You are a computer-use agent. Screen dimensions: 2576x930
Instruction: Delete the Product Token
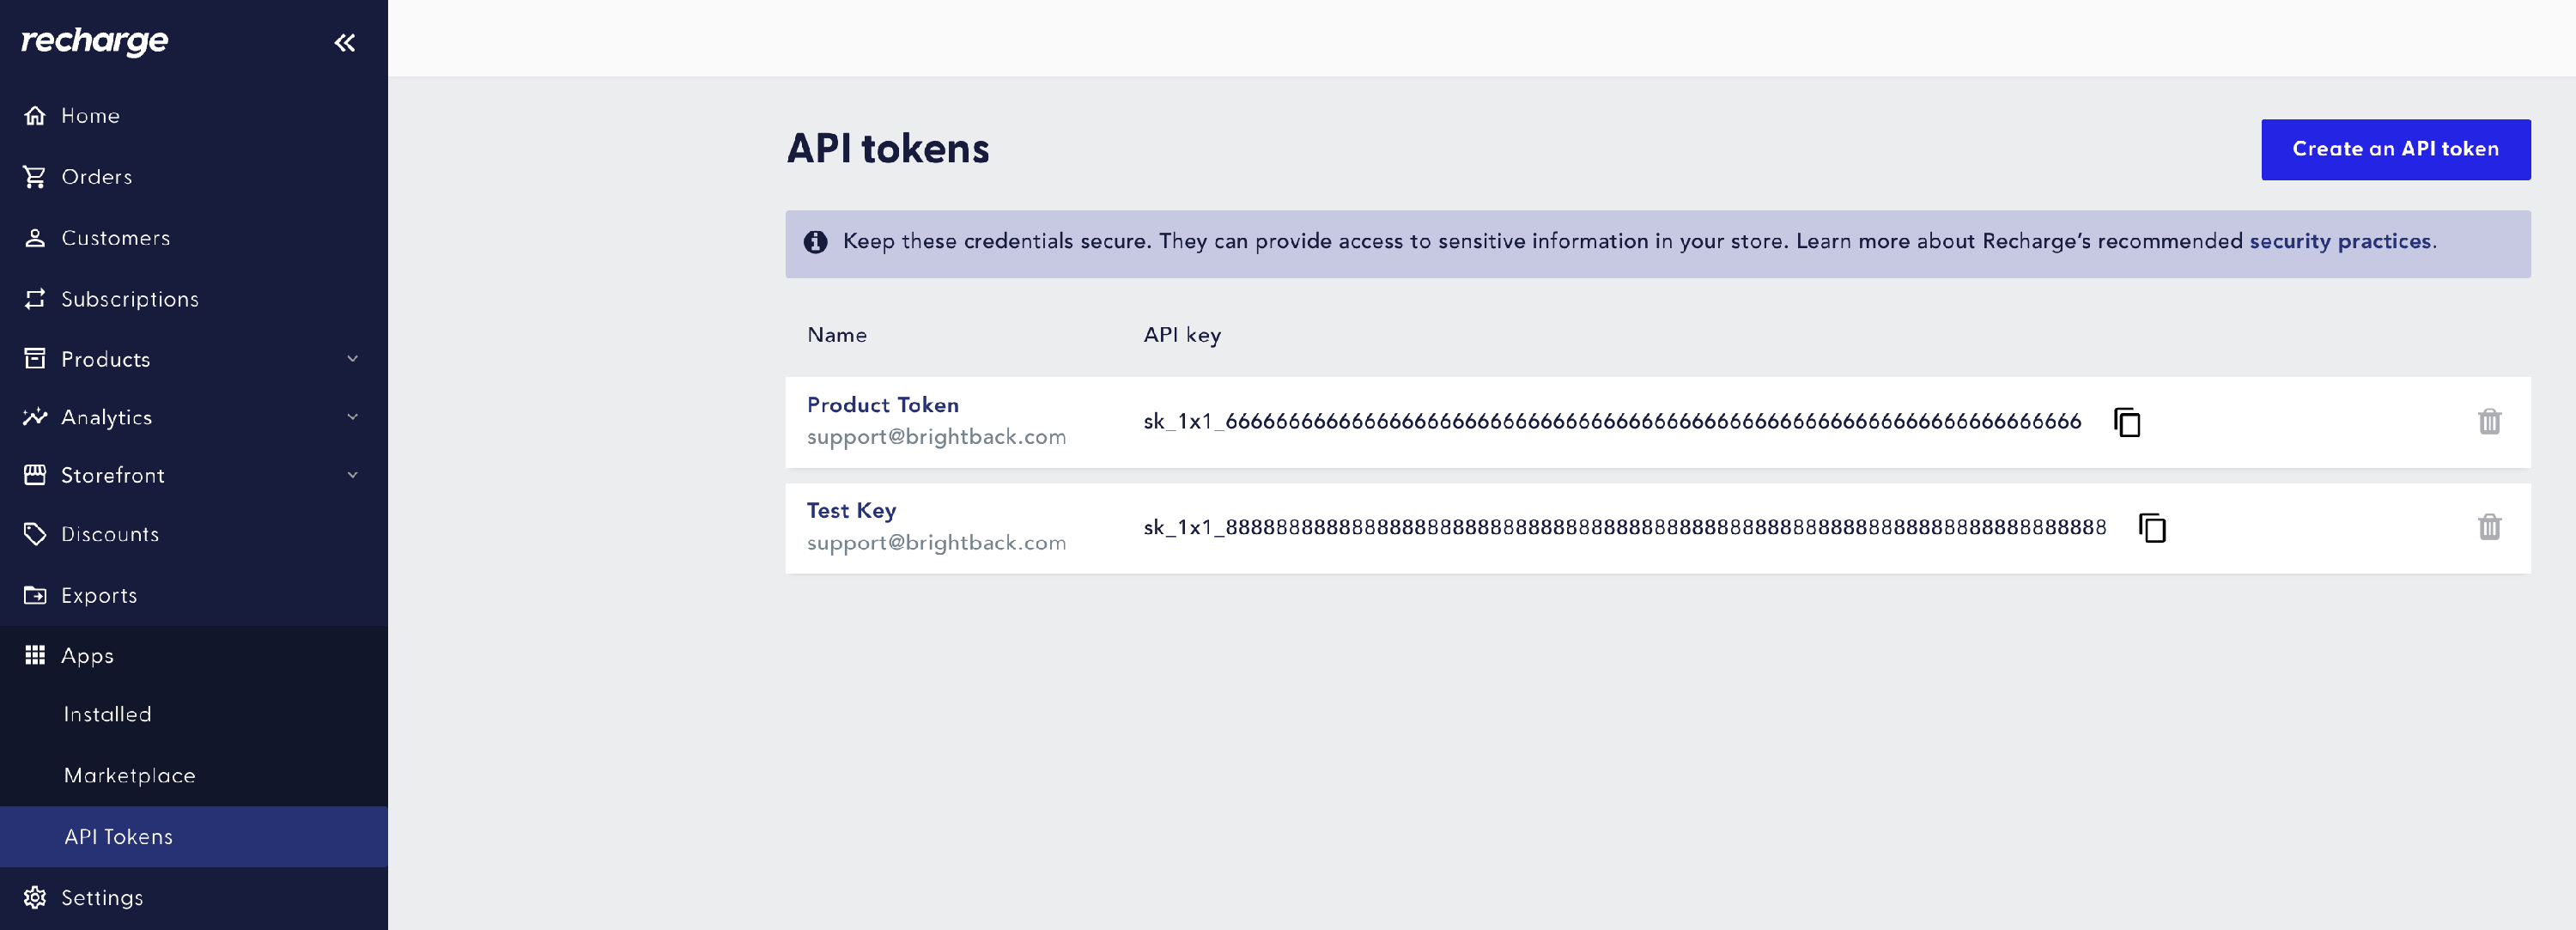pos(2489,422)
